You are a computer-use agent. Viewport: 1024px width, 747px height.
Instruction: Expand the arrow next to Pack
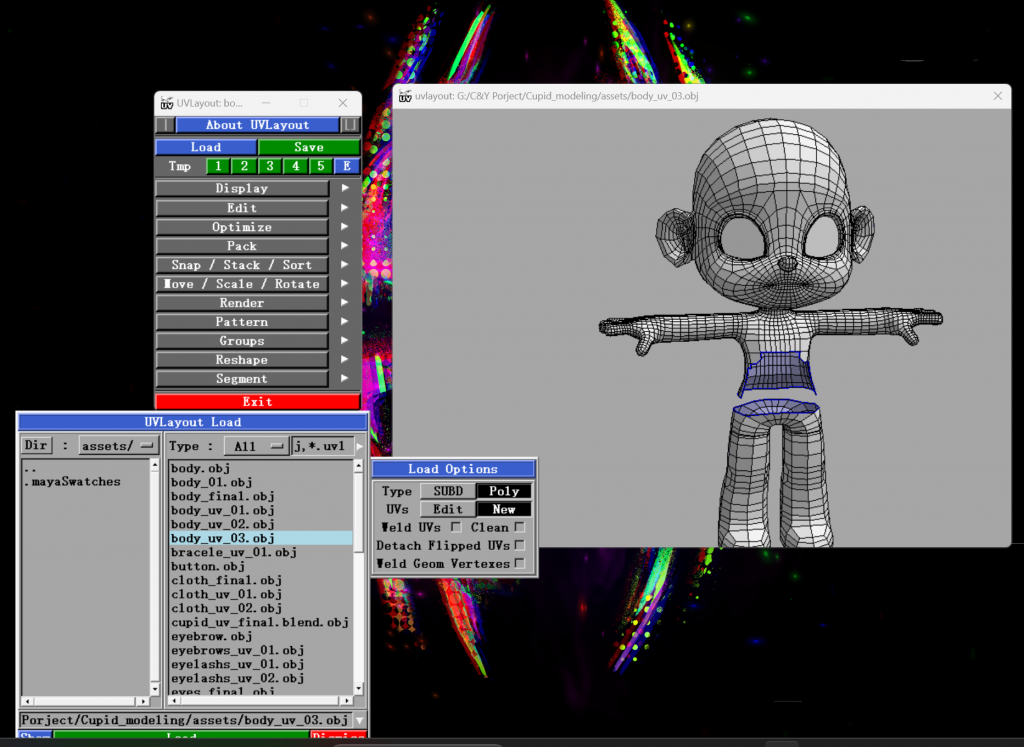(x=345, y=246)
